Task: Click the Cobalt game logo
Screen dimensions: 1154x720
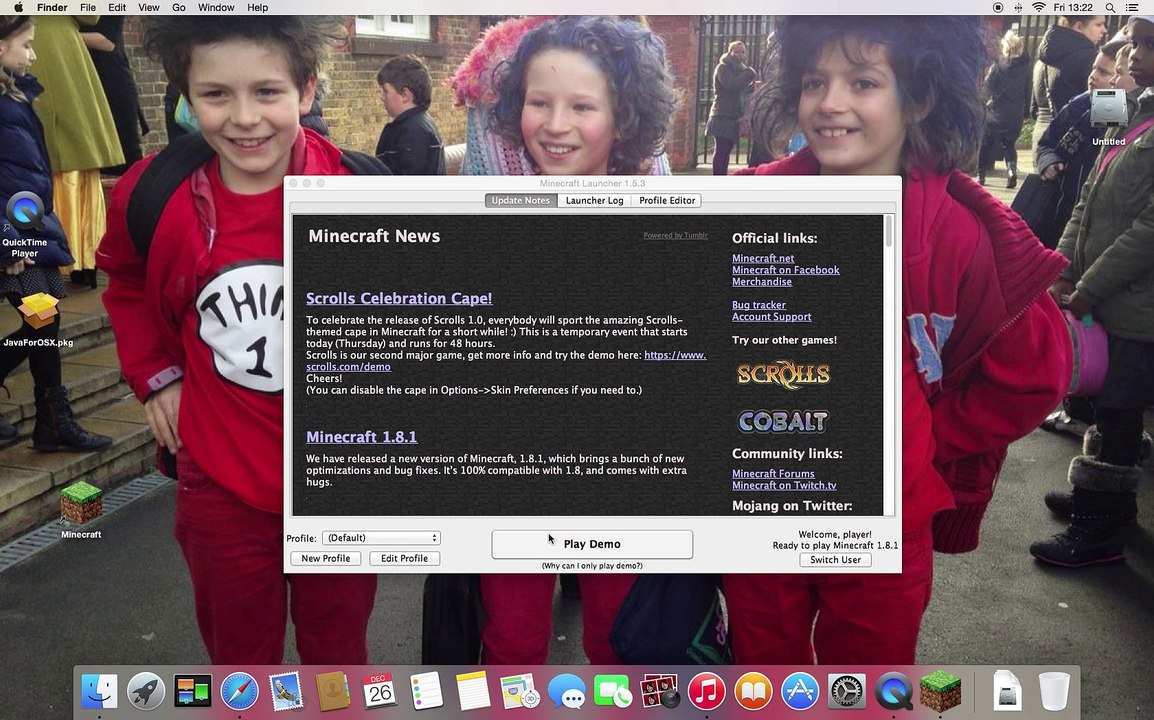Action: tap(783, 421)
